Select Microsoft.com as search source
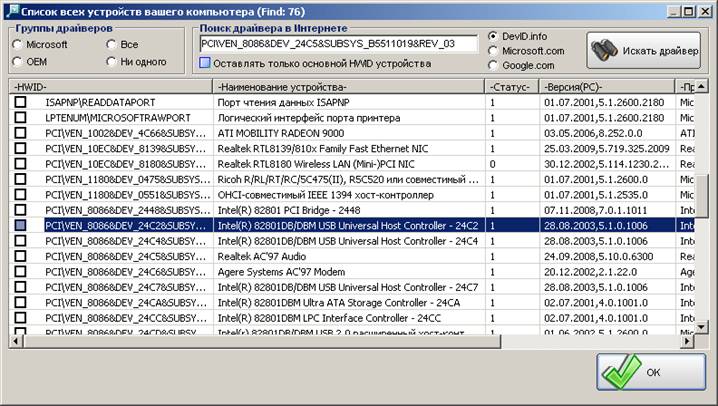The width and height of the screenshot is (718, 406). tap(493, 51)
